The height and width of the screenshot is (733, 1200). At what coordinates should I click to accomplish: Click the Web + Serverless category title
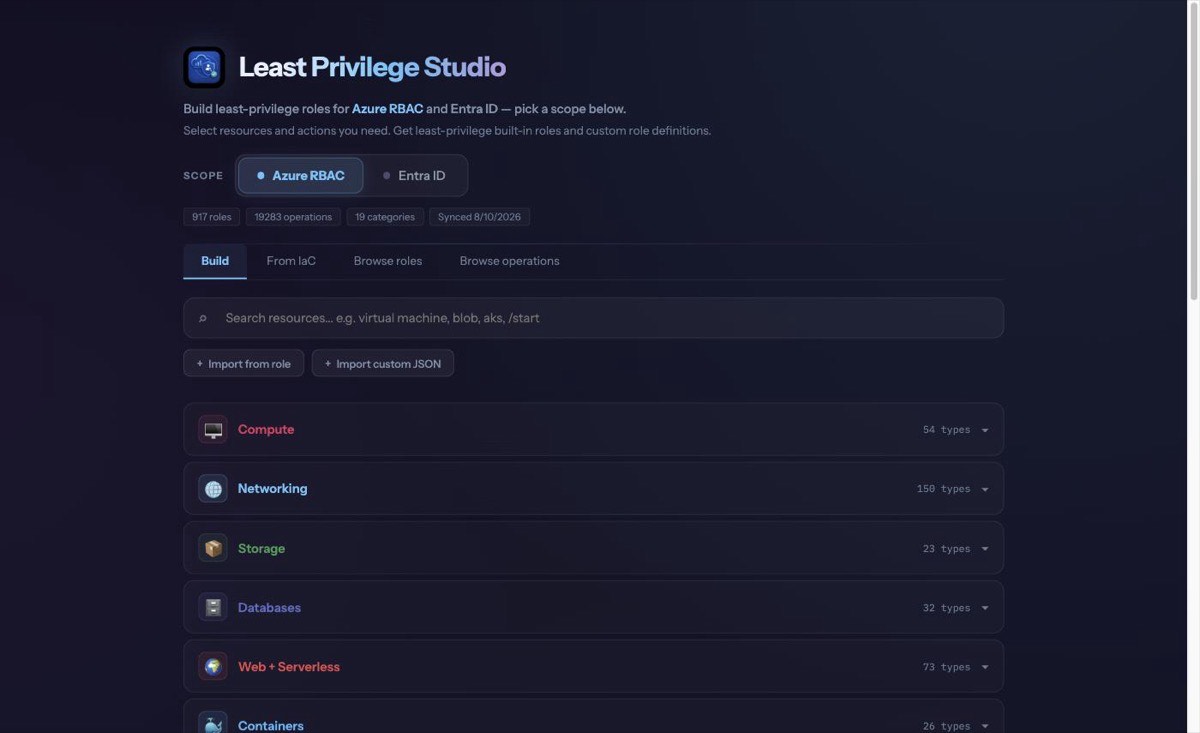[289, 666]
